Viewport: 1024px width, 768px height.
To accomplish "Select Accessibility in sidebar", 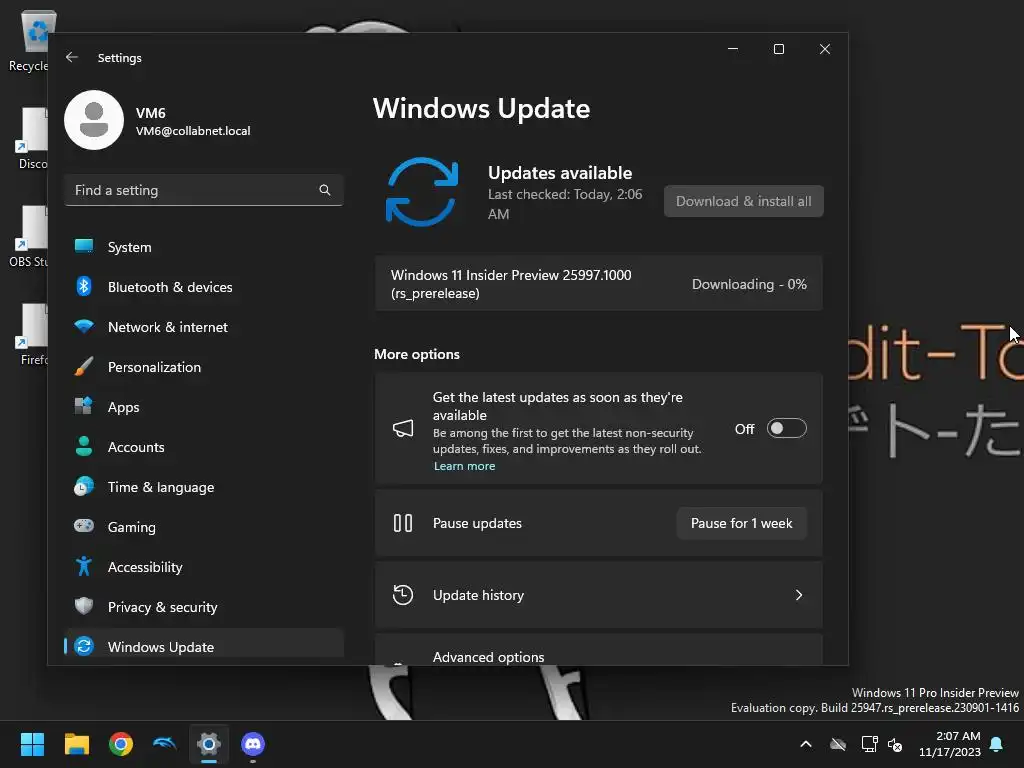I will (x=204, y=567).
